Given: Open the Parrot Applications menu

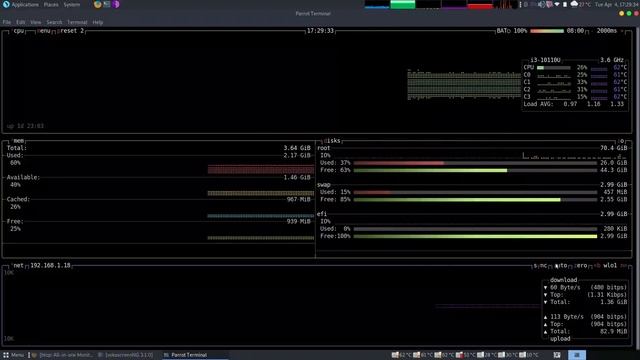Looking at the screenshot, I should click(x=21, y=4).
